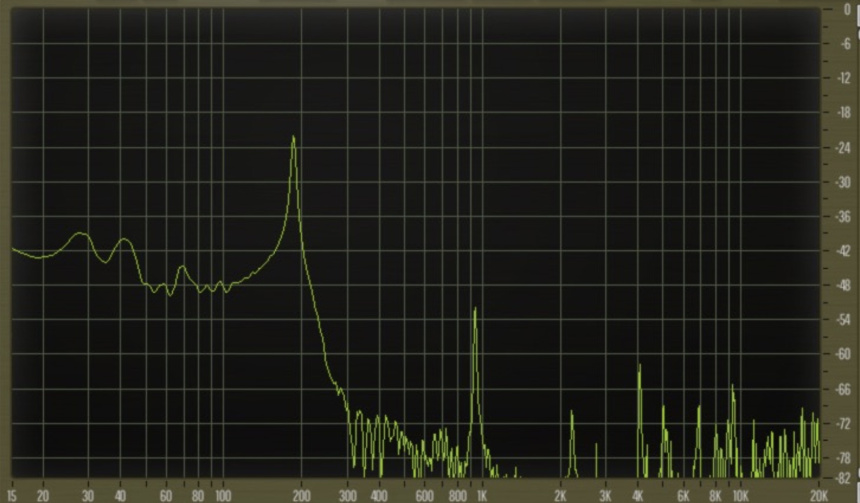Click the 10K frequency axis label
This screenshot has width=860, height=503.
[740, 496]
